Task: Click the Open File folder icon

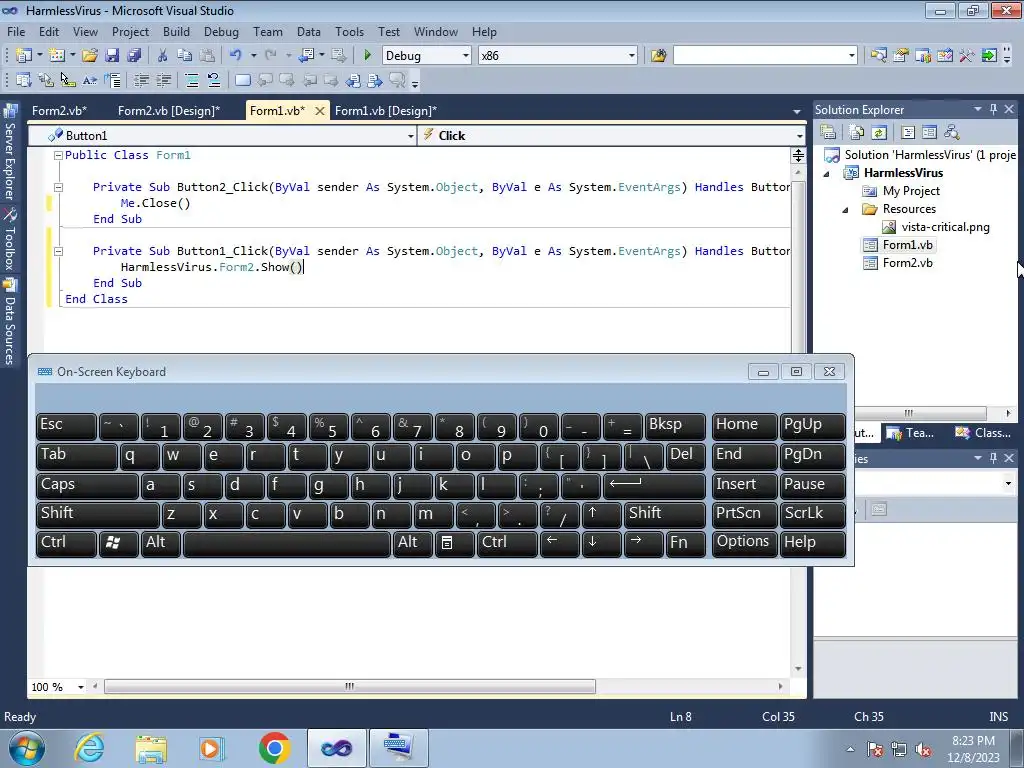Action: (x=90, y=56)
